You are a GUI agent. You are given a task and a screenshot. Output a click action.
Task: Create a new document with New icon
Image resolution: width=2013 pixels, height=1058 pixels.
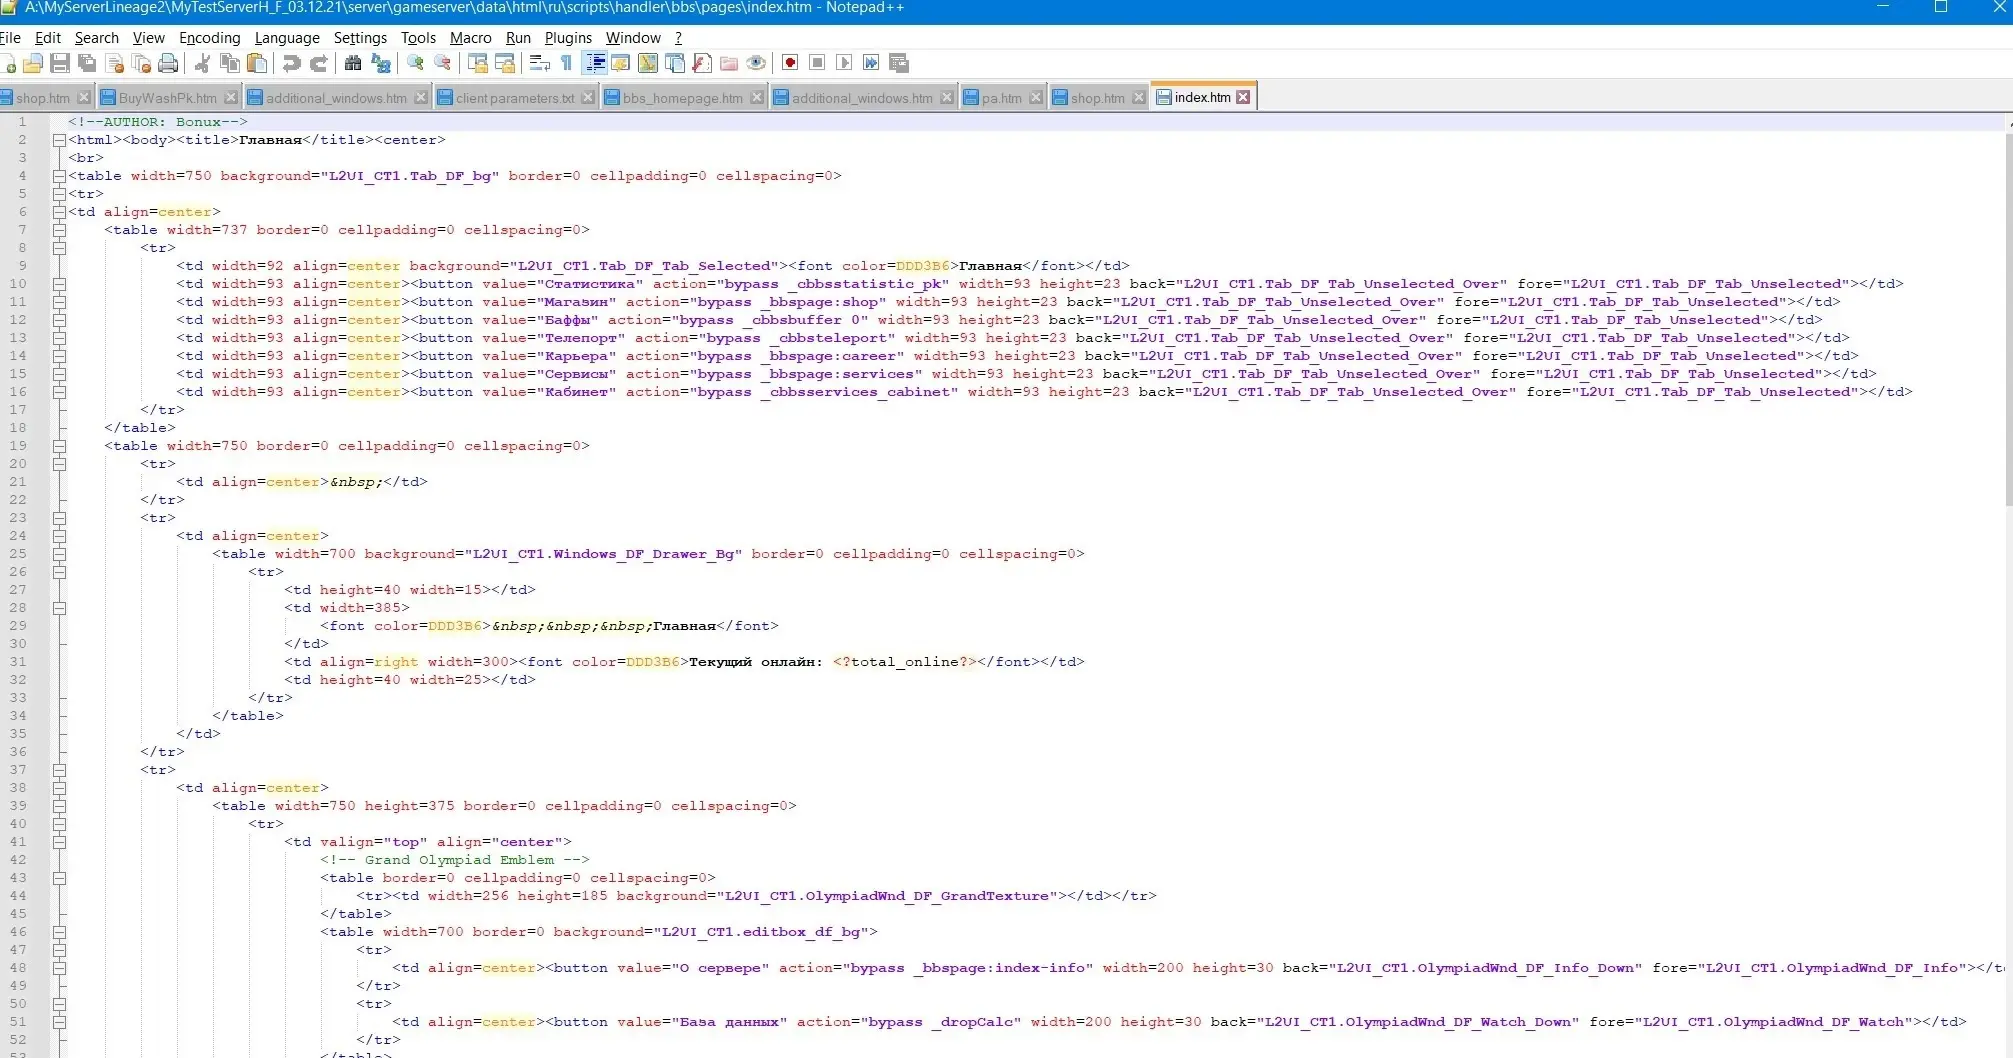8,63
